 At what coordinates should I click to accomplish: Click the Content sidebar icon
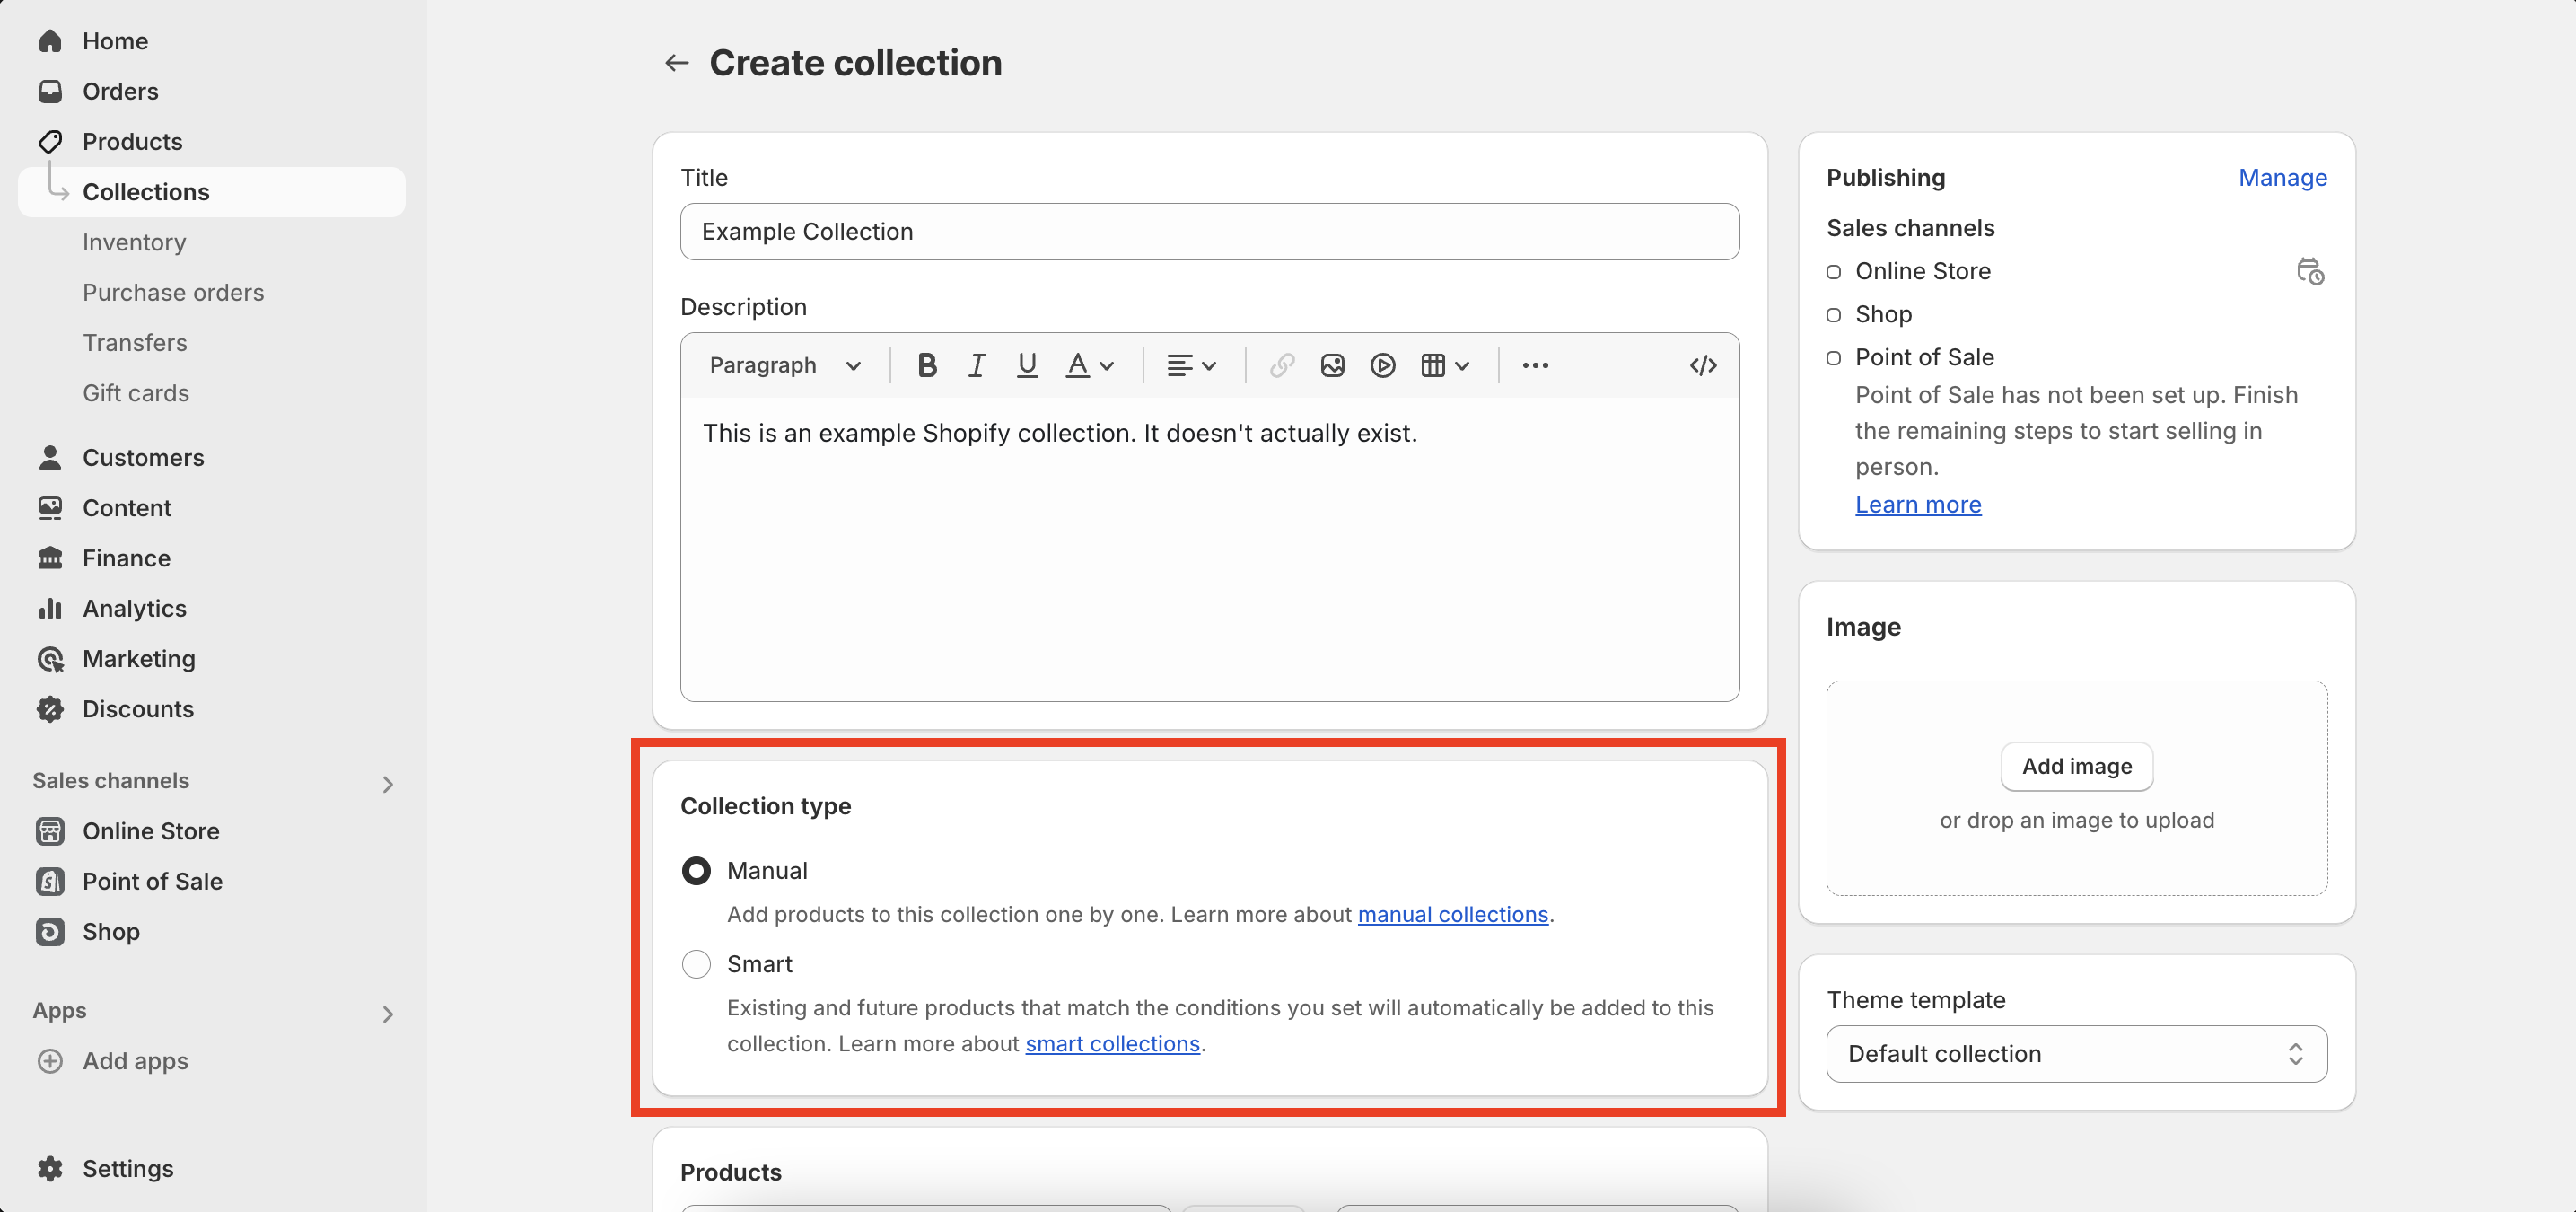pos(50,508)
